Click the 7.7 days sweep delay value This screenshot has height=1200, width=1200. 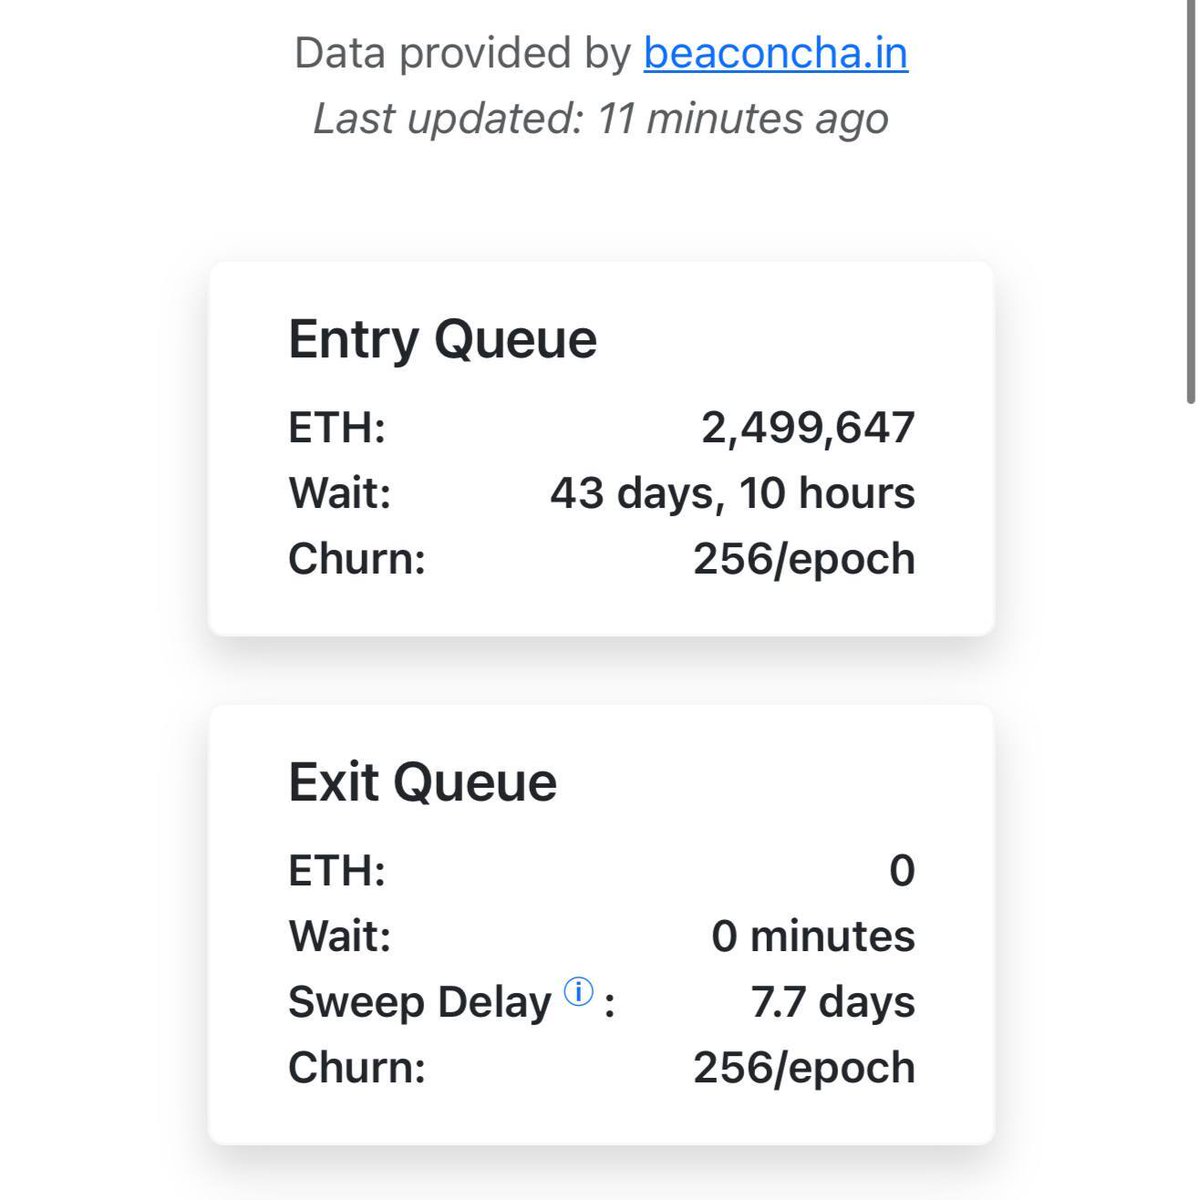[832, 1002]
